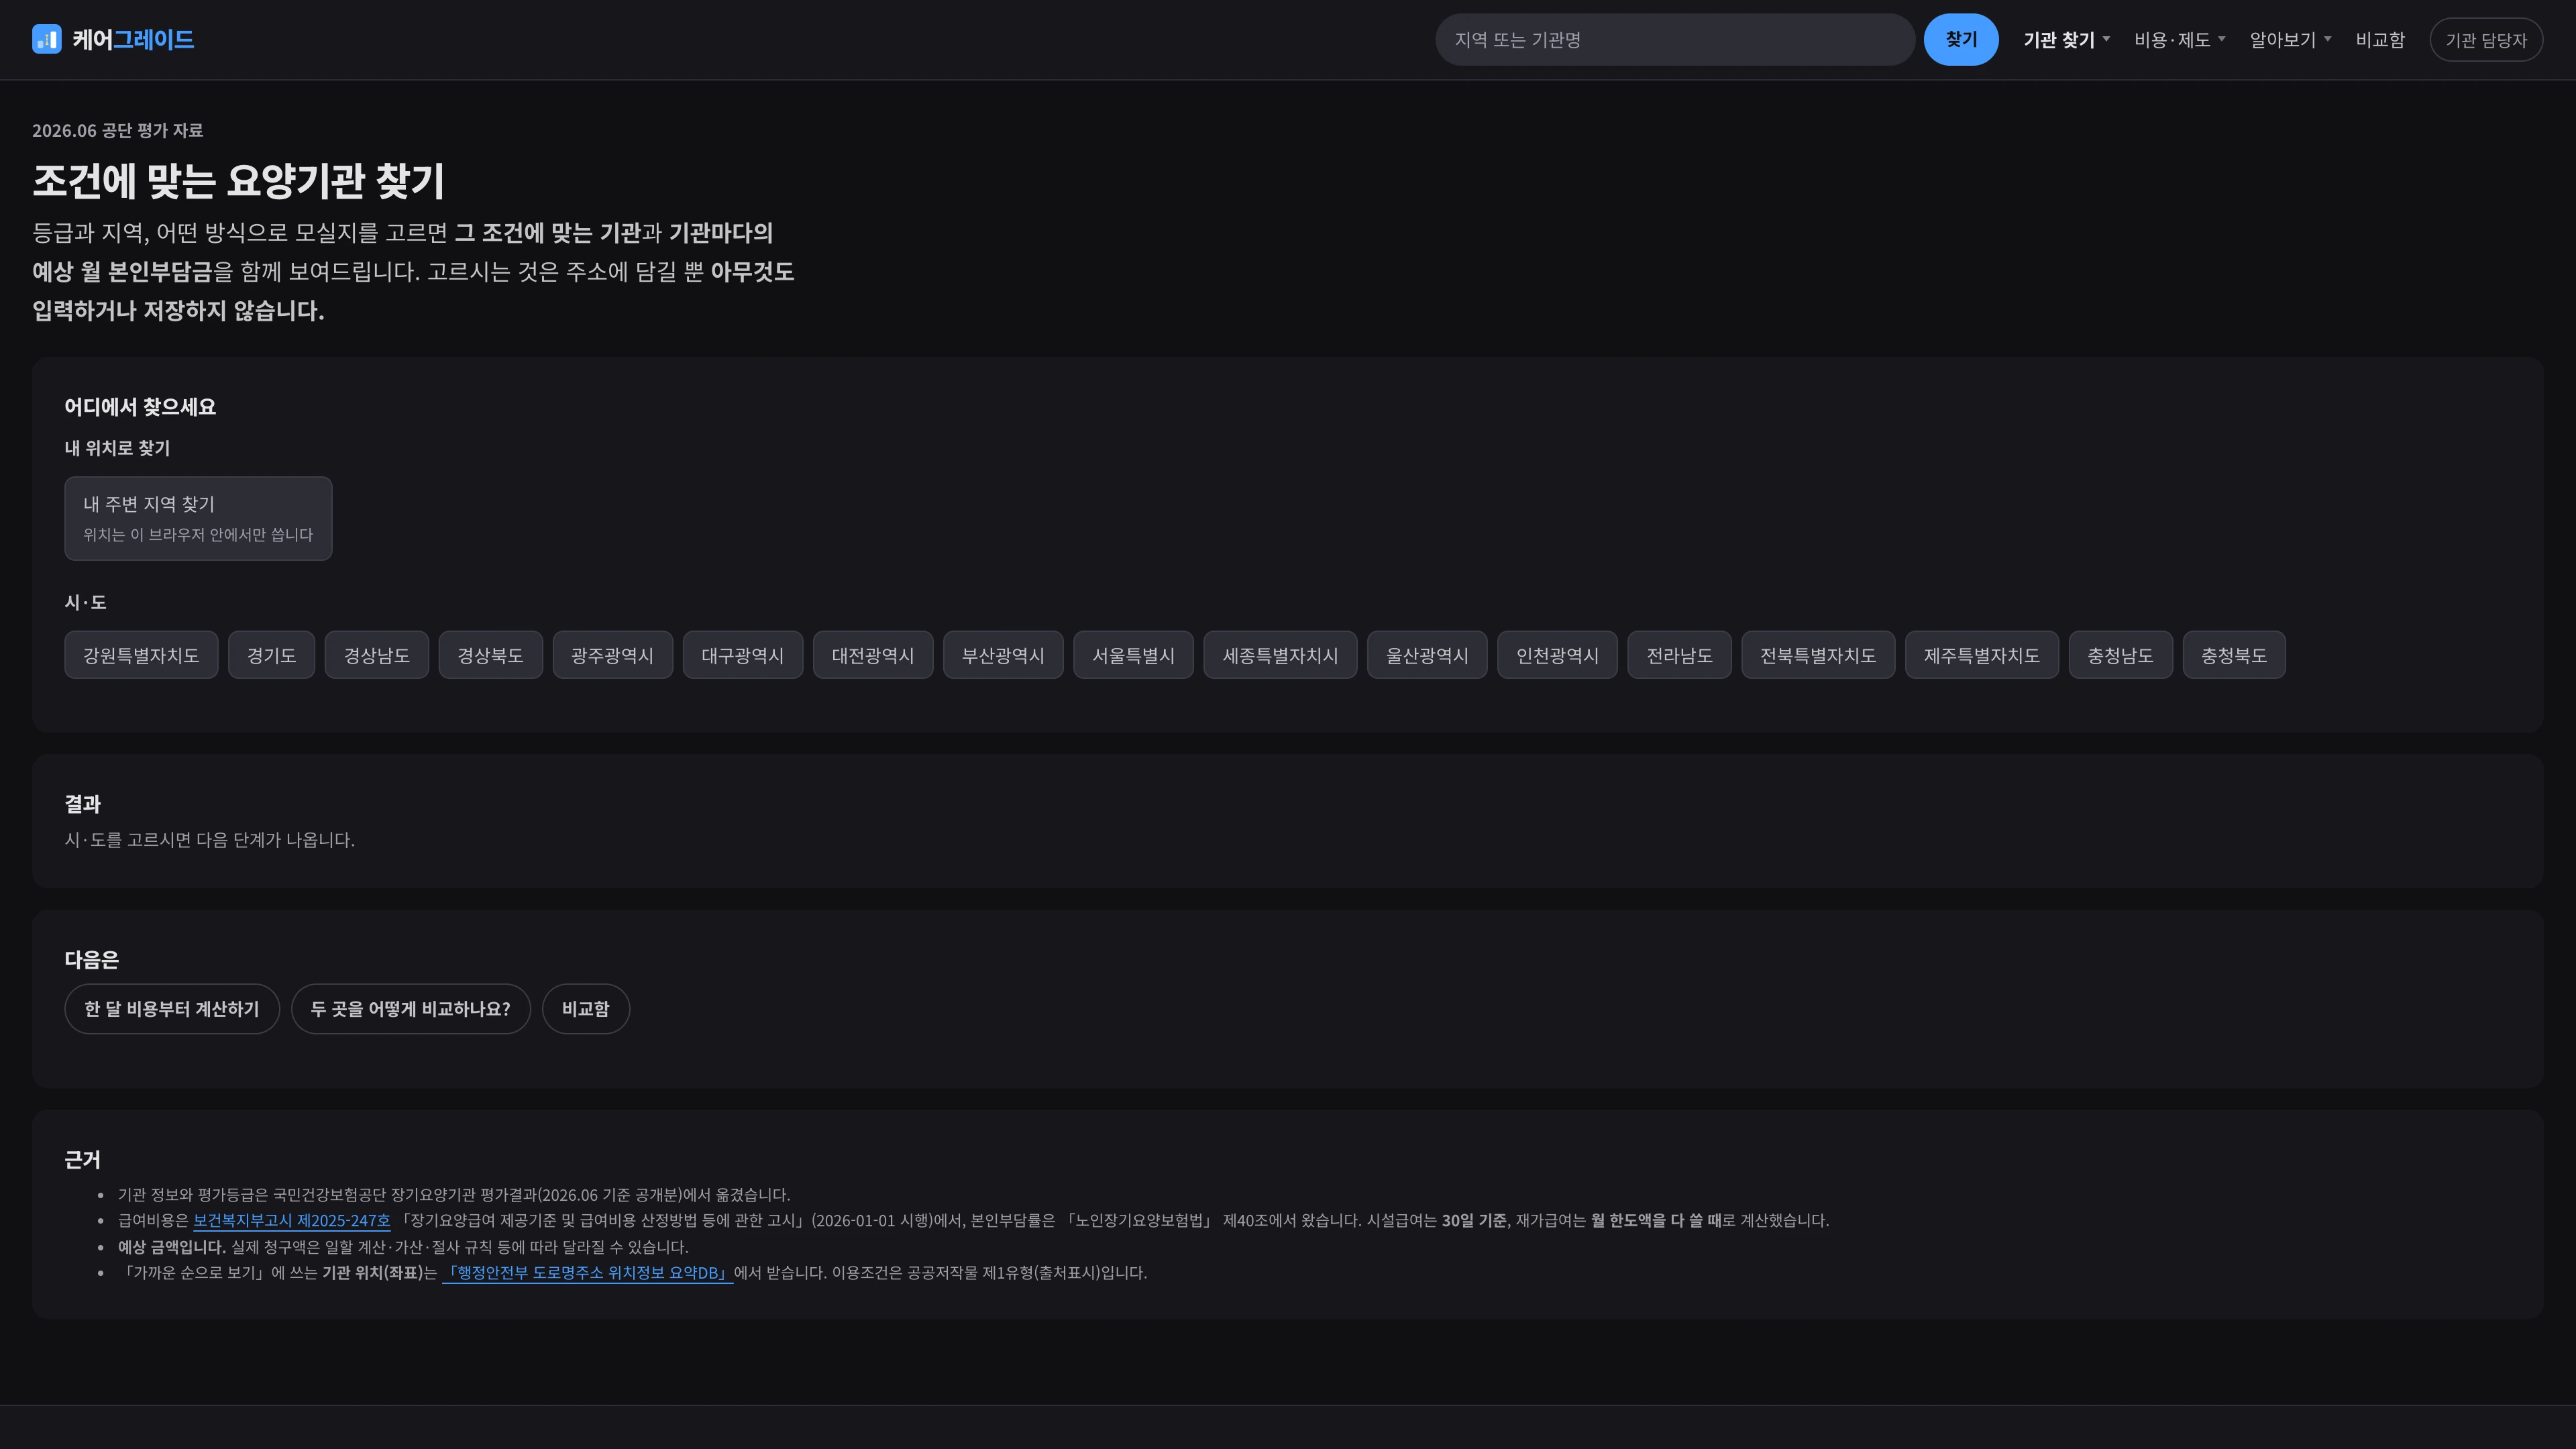2576x1449 pixels.
Task: Choose 제주특별자치도 region chip
Action: pyautogui.click(x=1981, y=655)
